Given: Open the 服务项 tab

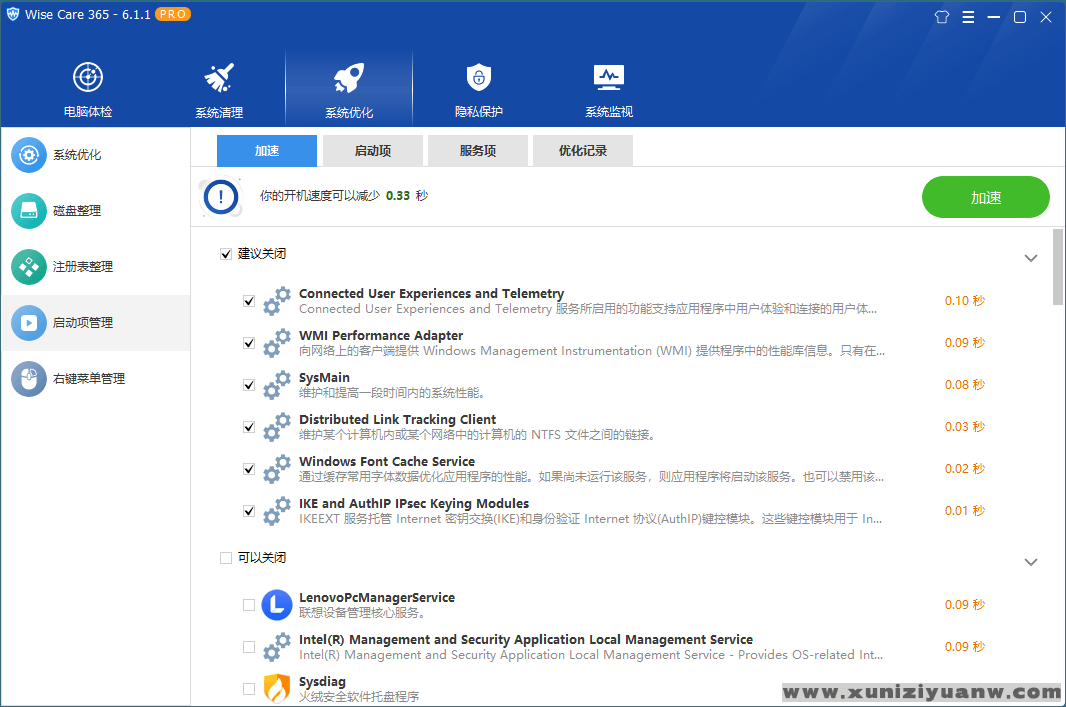Looking at the screenshot, I should click(x=478, y=151).
